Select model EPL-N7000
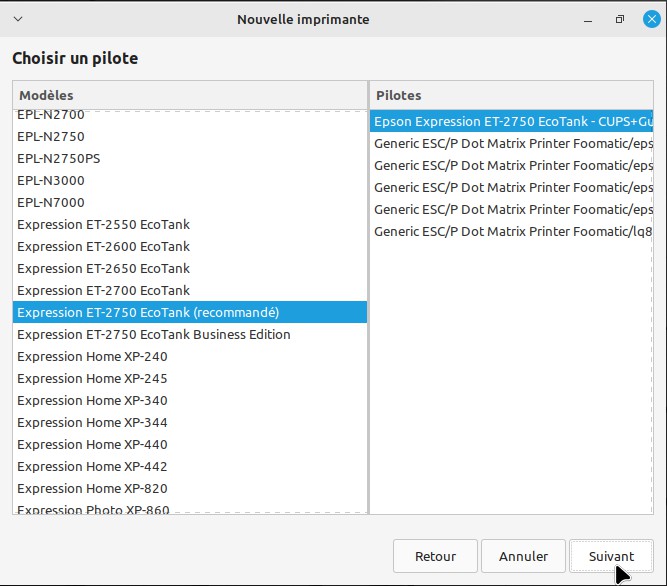 (190, 202)
